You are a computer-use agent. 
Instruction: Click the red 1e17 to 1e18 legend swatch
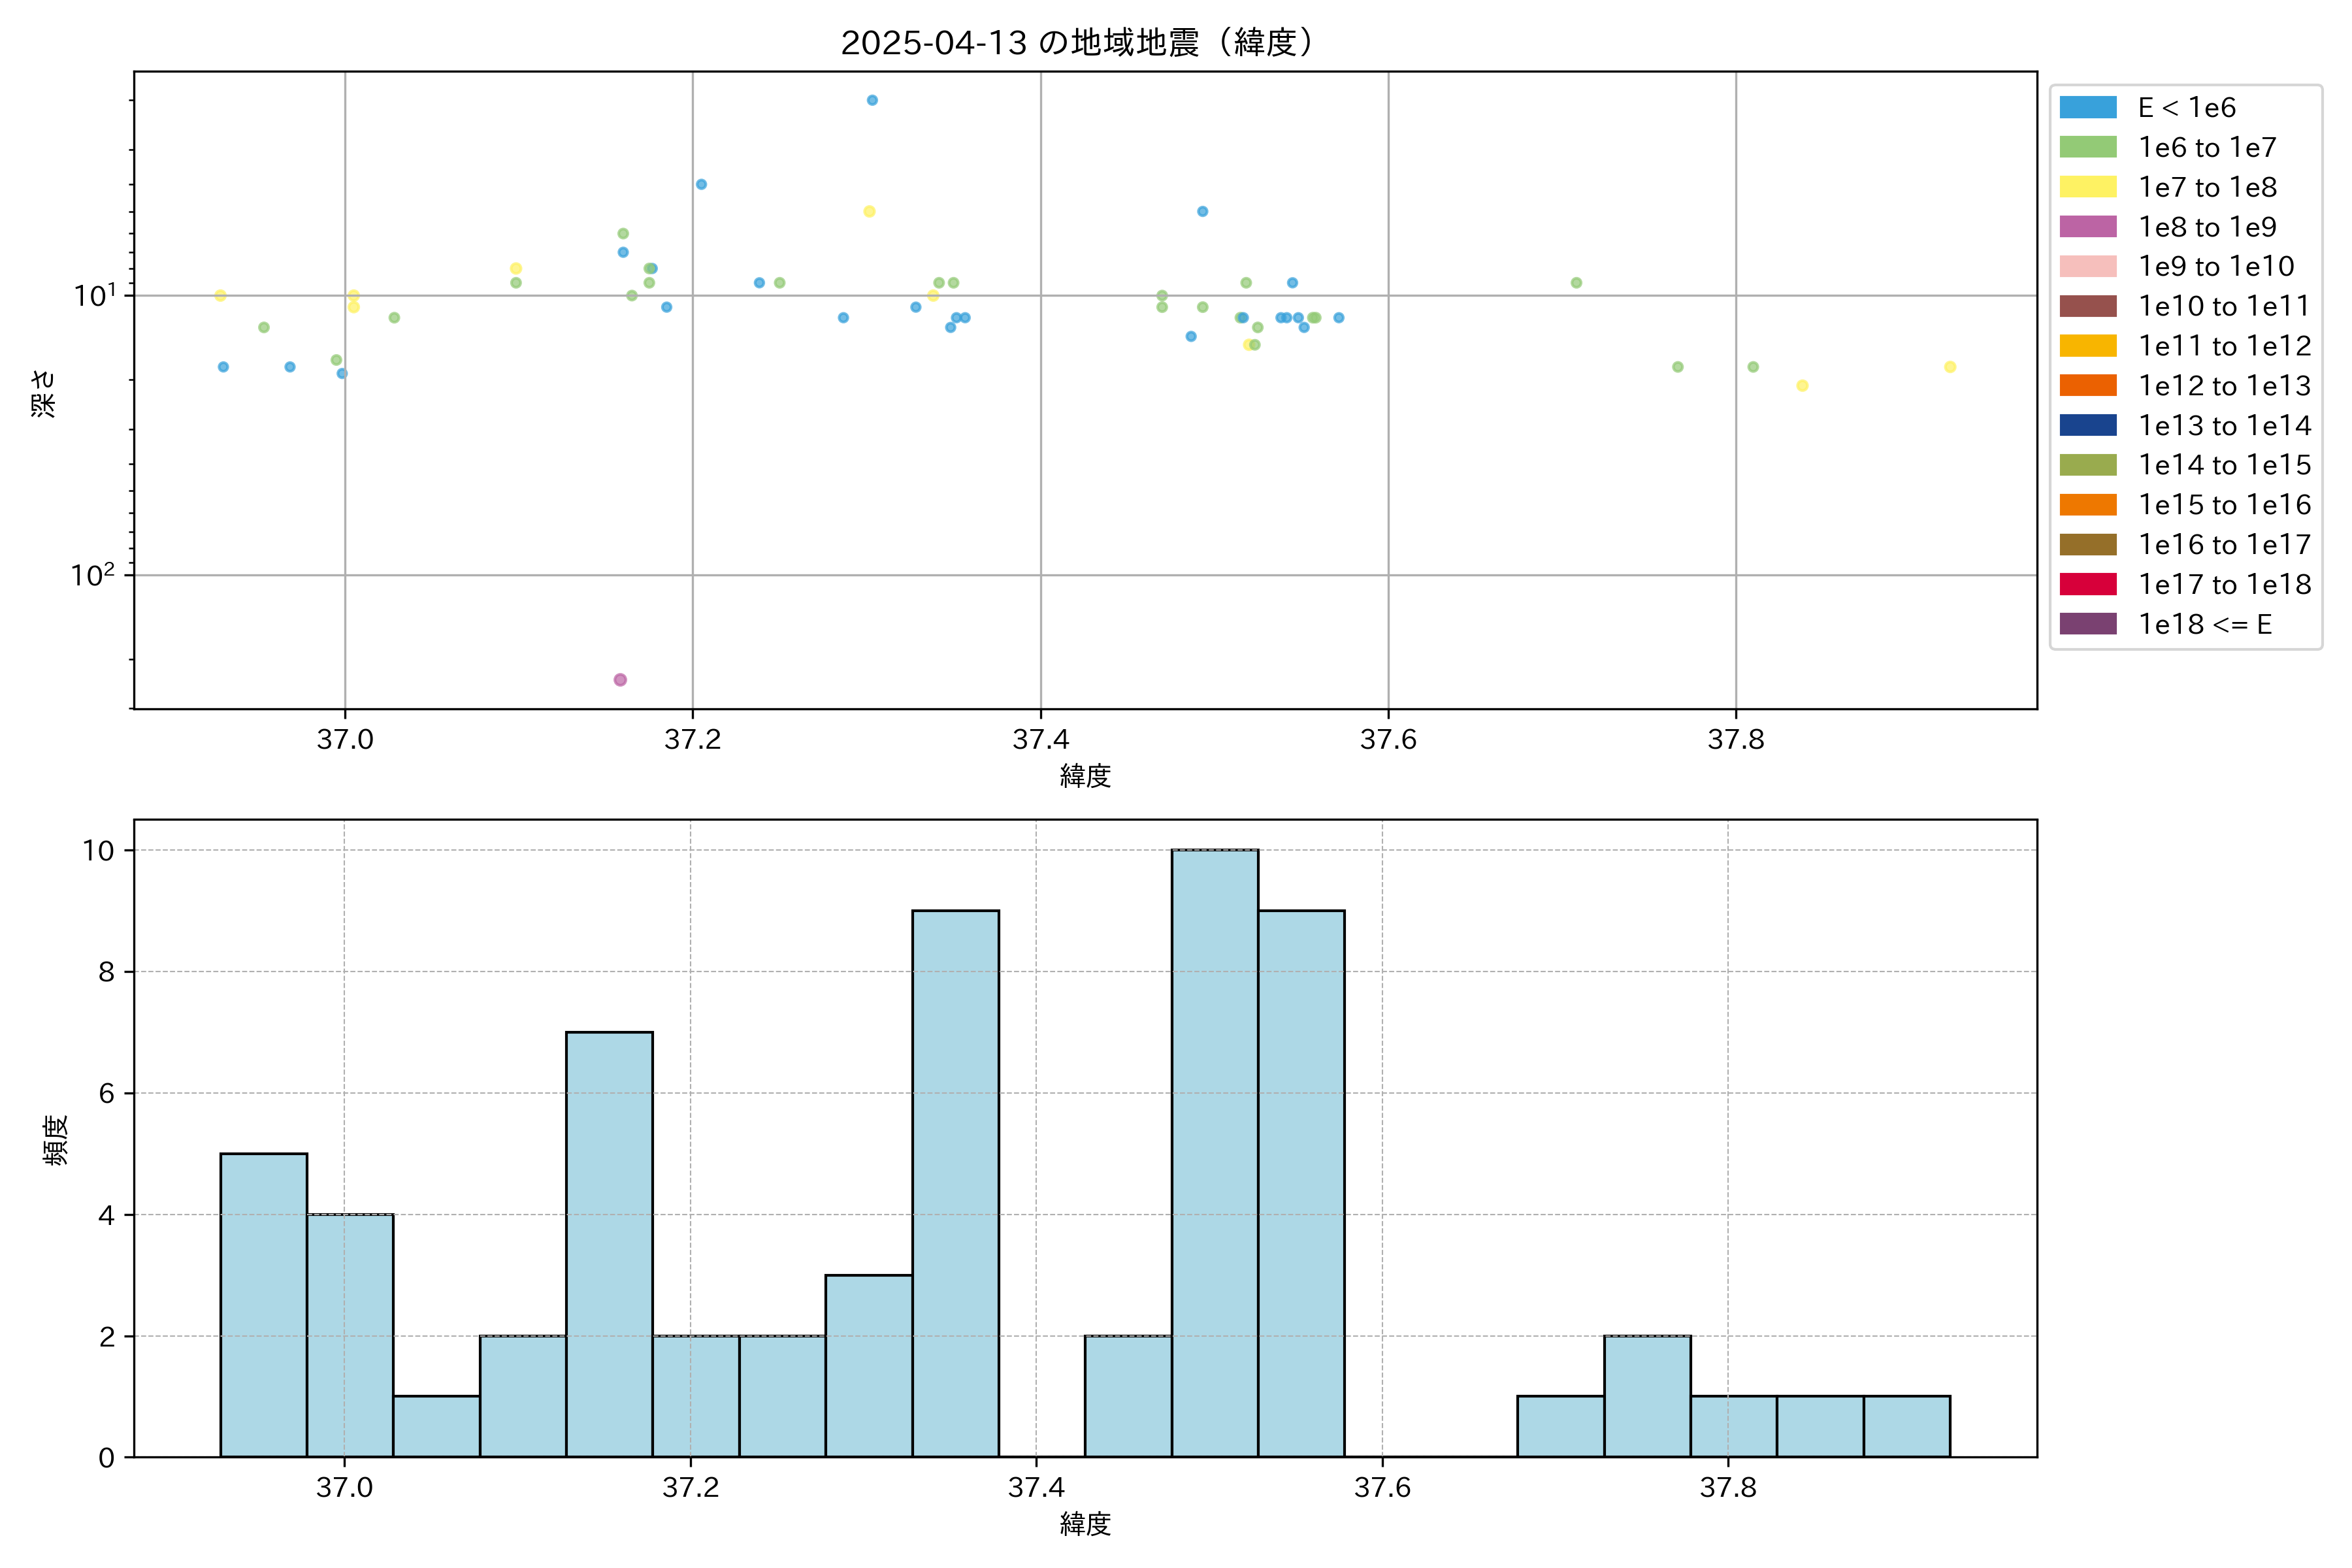point(2088,584)
